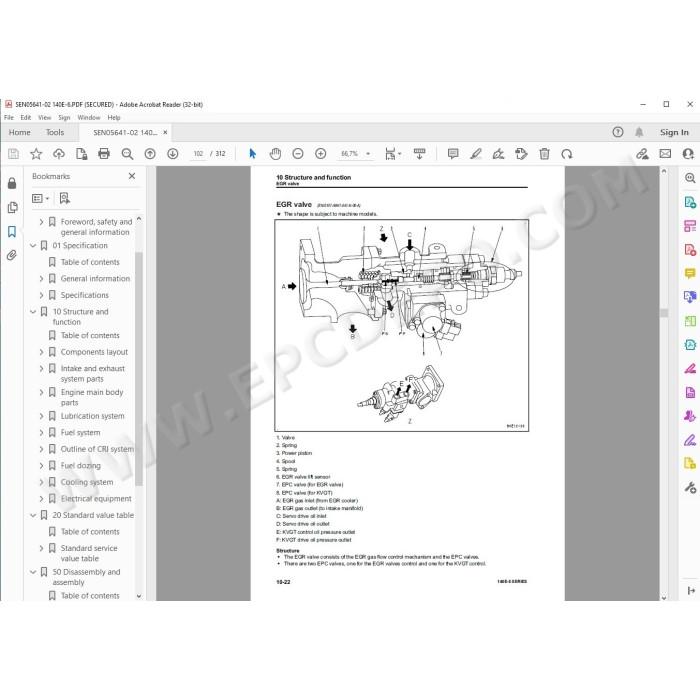Open the Standard service value table bookmark
Image resolution: width=700 pixels, height=700 pixels.
click(89, 553)
